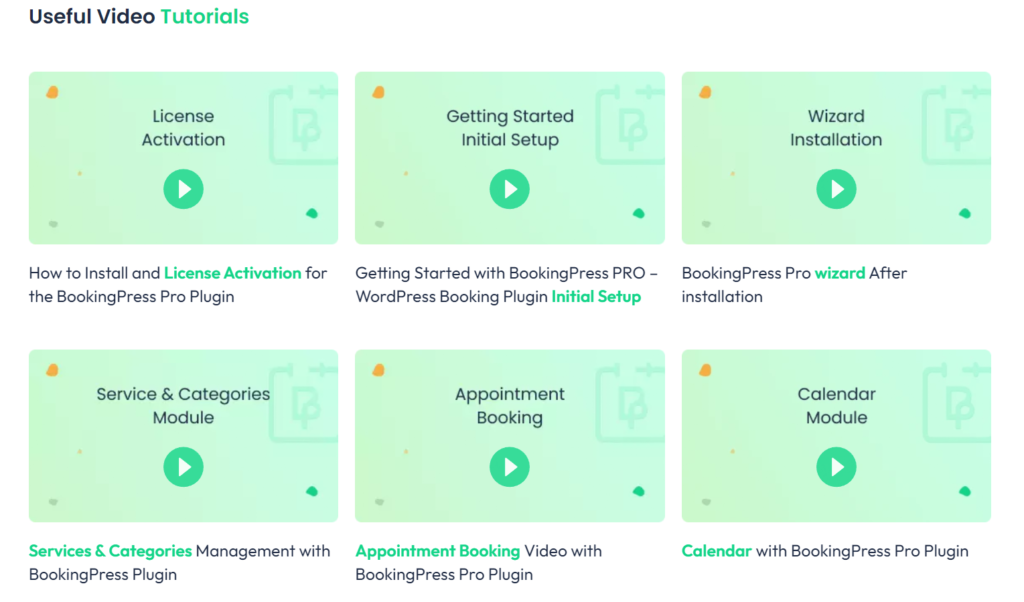
Task: Play the Appointment Booking video
Action: (x=509, y=467)
